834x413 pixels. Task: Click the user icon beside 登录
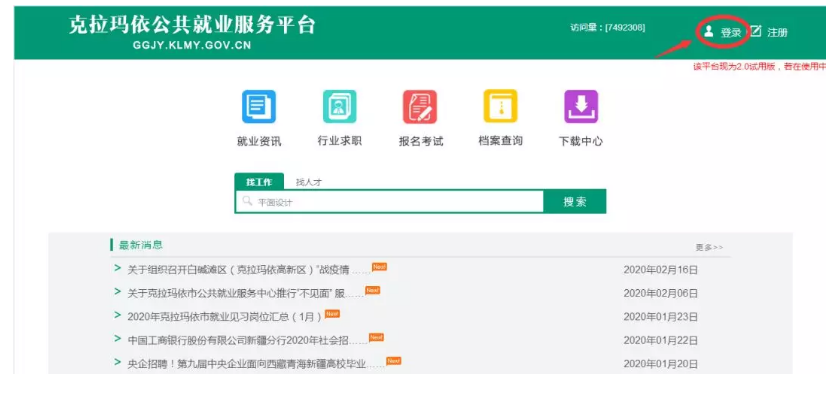(x=709, y=32)
